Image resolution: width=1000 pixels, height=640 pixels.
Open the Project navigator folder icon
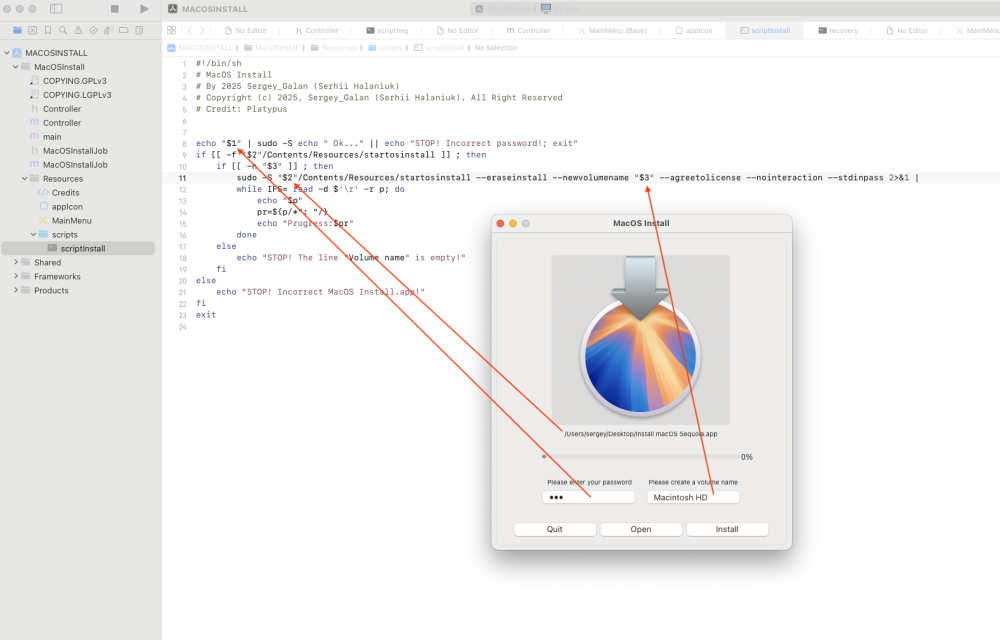pyautogui.click(x=17, y=30)
